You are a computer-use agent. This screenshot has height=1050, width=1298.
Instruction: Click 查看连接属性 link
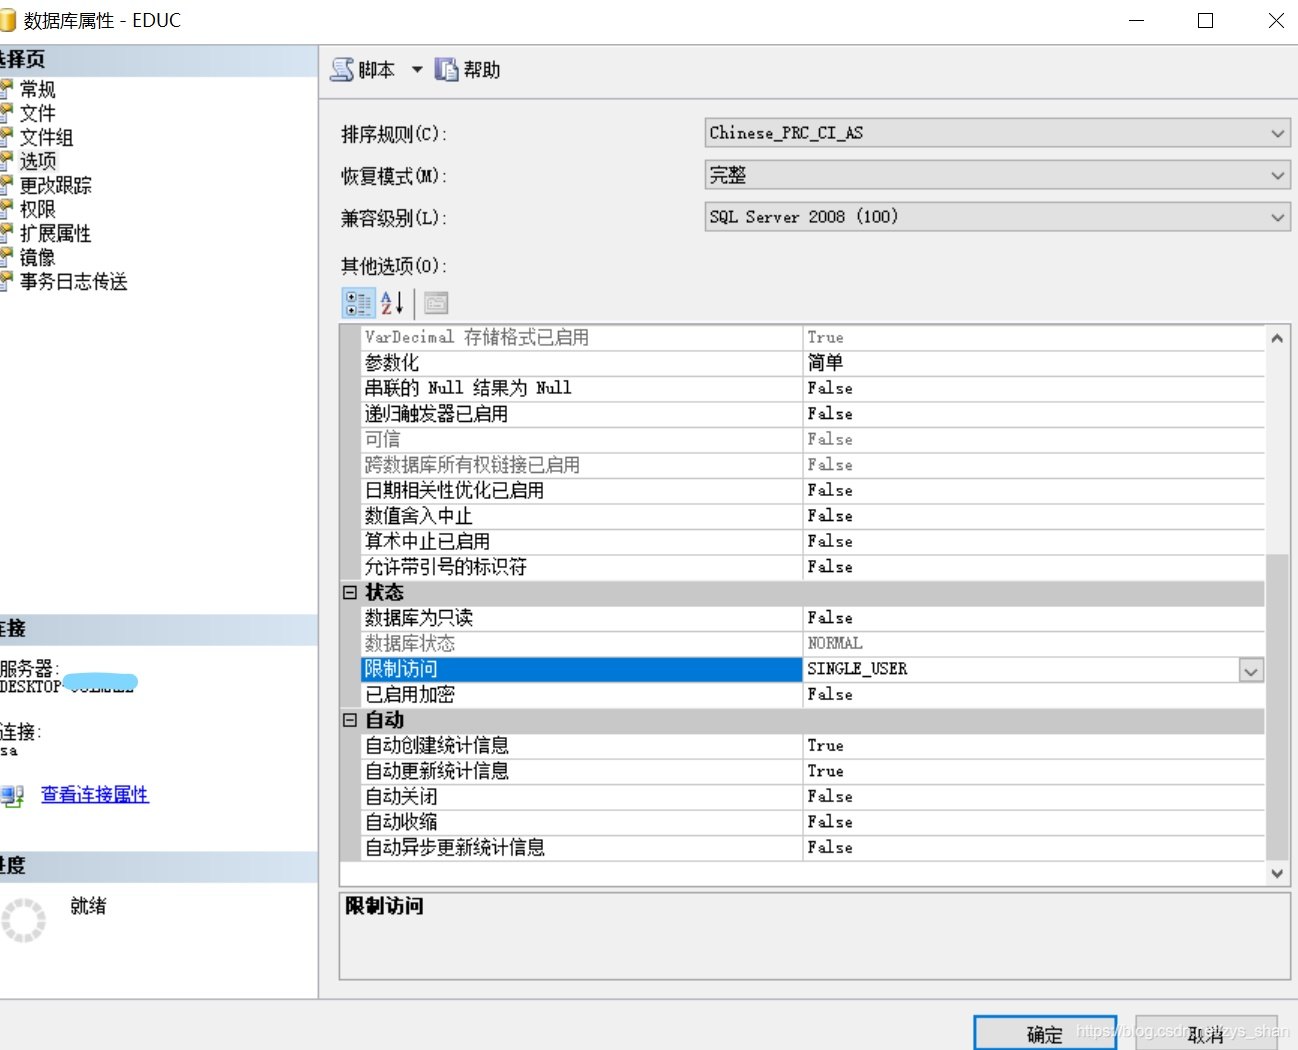[95, 794]
